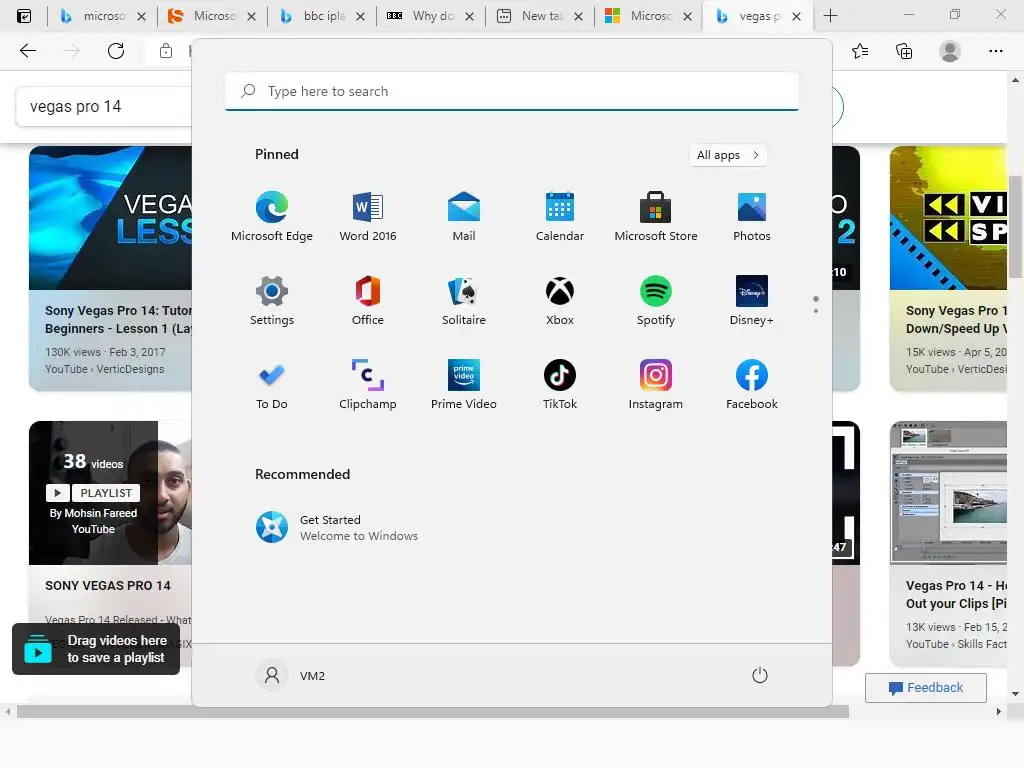Viewport: 1024px width, 768px height.
Task: Open the 38 videos playlist thumbnail
Action: (110, 493)
